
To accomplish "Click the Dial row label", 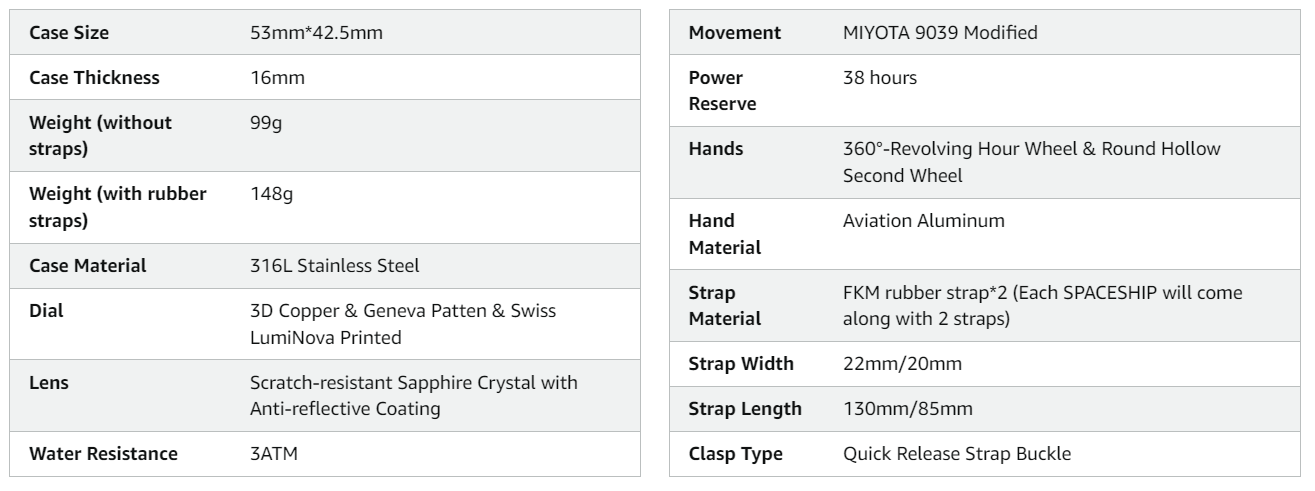I will click(46, 311).
